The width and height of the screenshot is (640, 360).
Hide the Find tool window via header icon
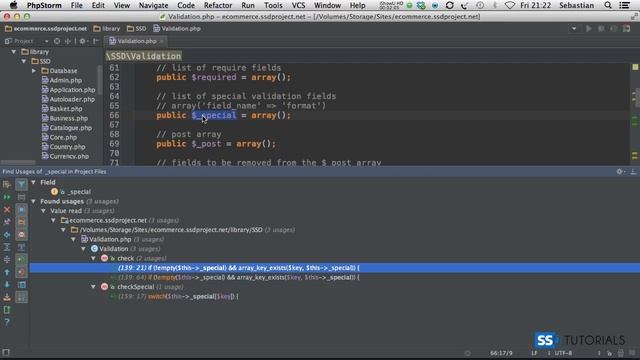tap(633, 172)
